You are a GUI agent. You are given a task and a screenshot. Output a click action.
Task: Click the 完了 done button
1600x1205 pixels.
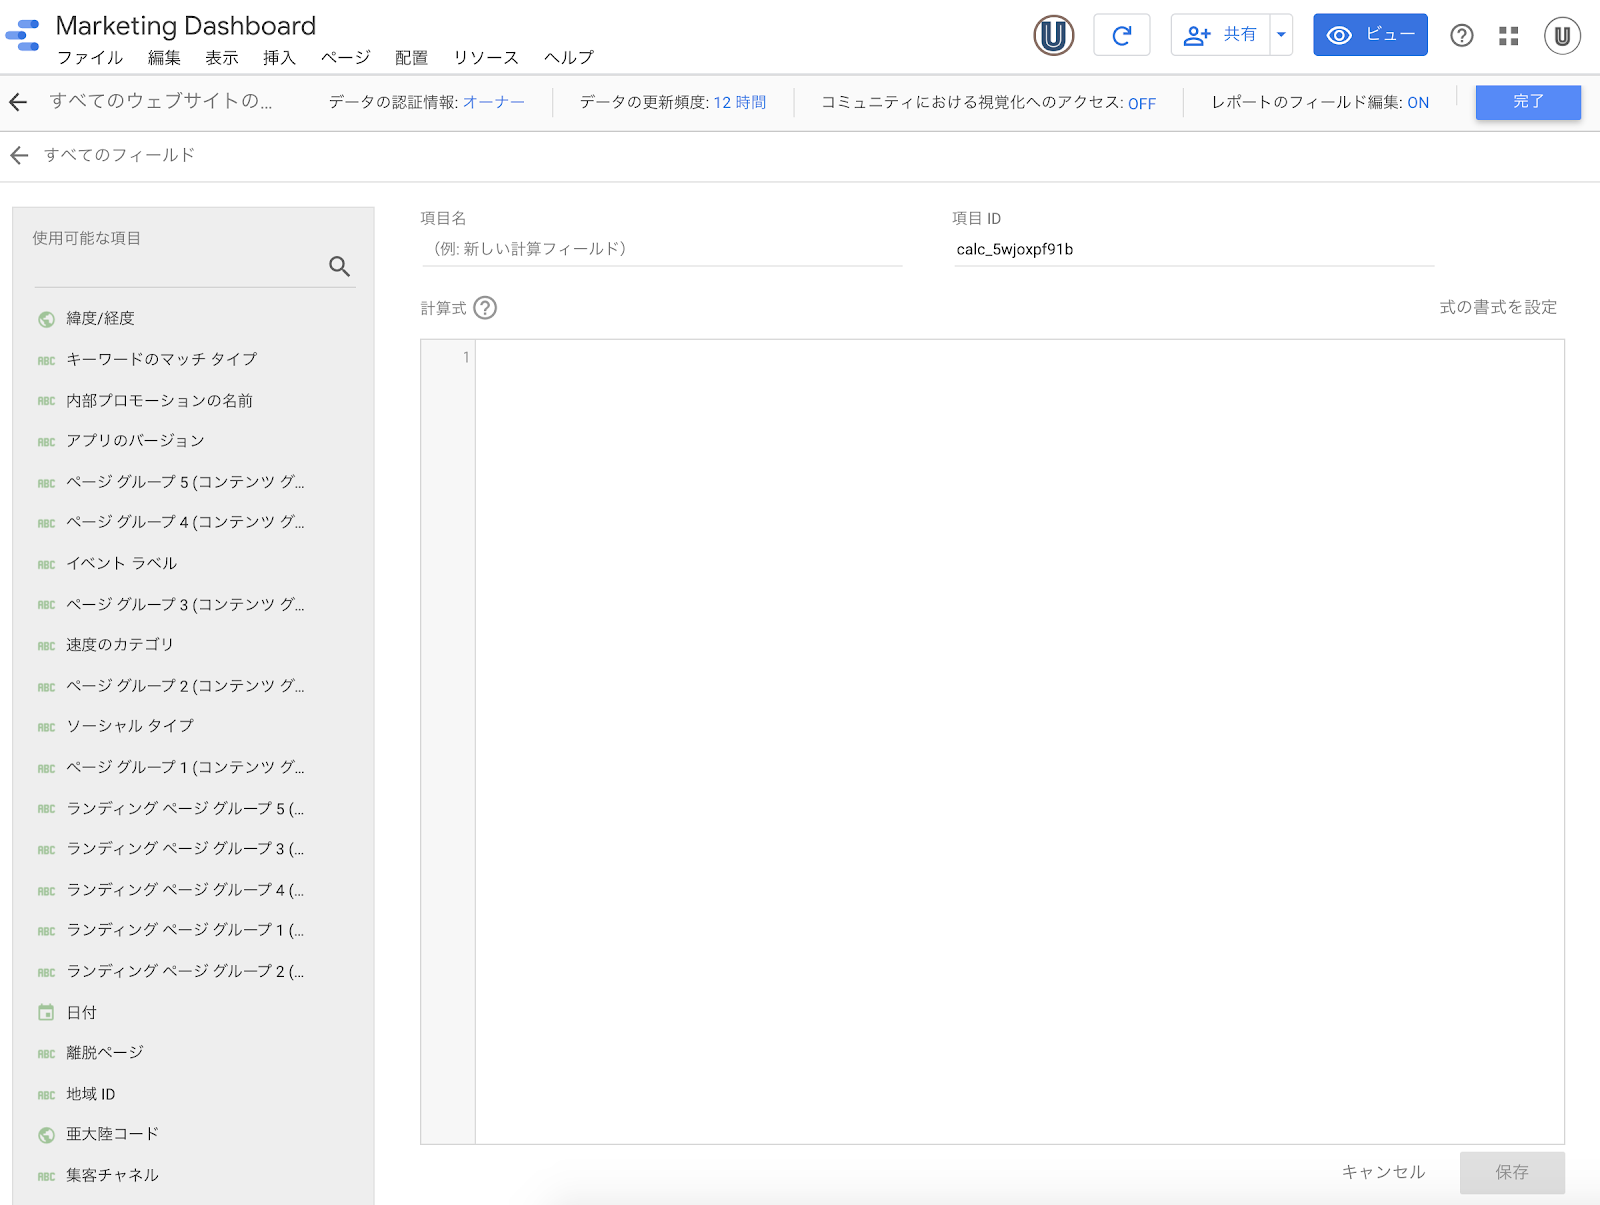1528,102
